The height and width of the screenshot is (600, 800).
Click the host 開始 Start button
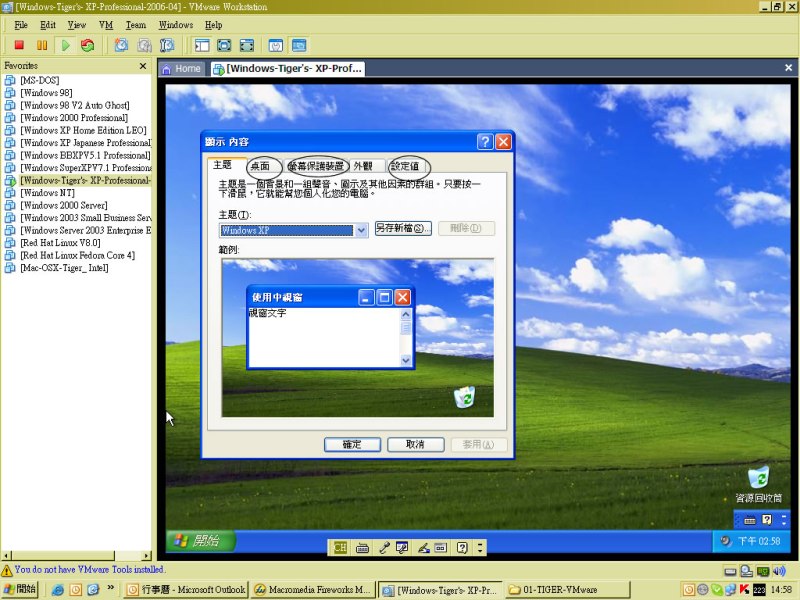click(20, 589)
